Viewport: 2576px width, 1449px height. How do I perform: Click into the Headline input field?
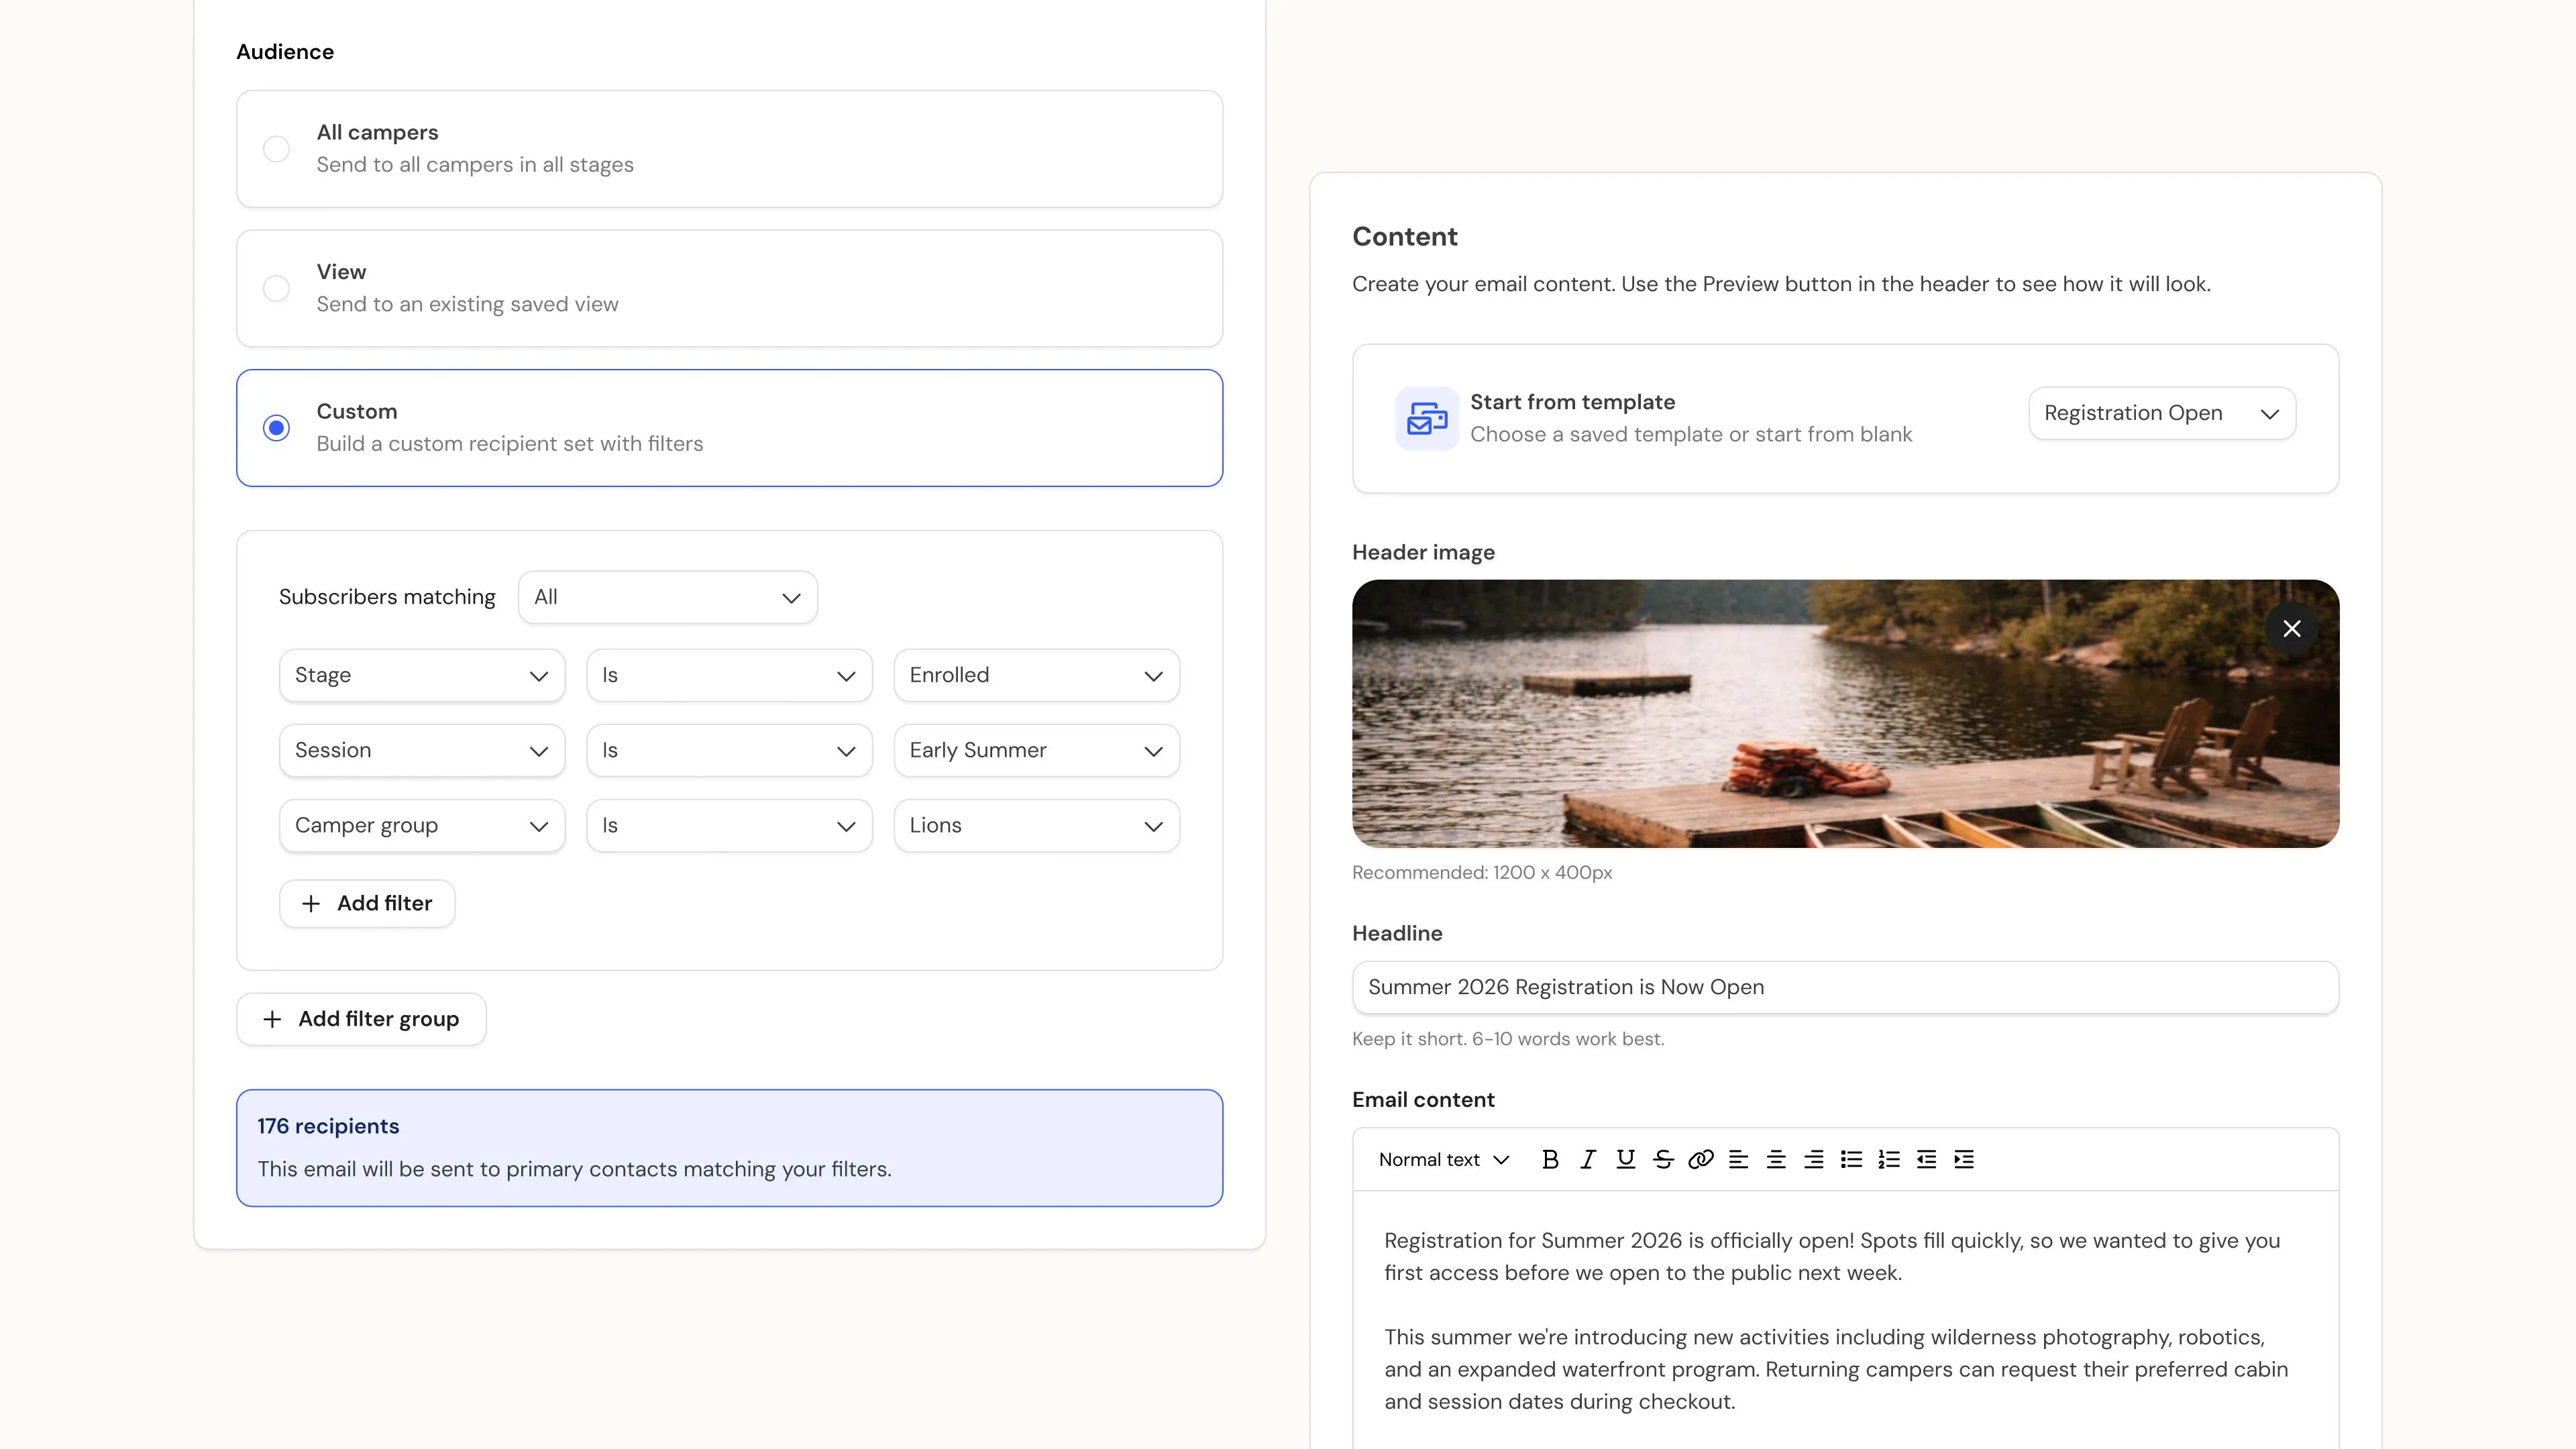tap(1845, 987)
